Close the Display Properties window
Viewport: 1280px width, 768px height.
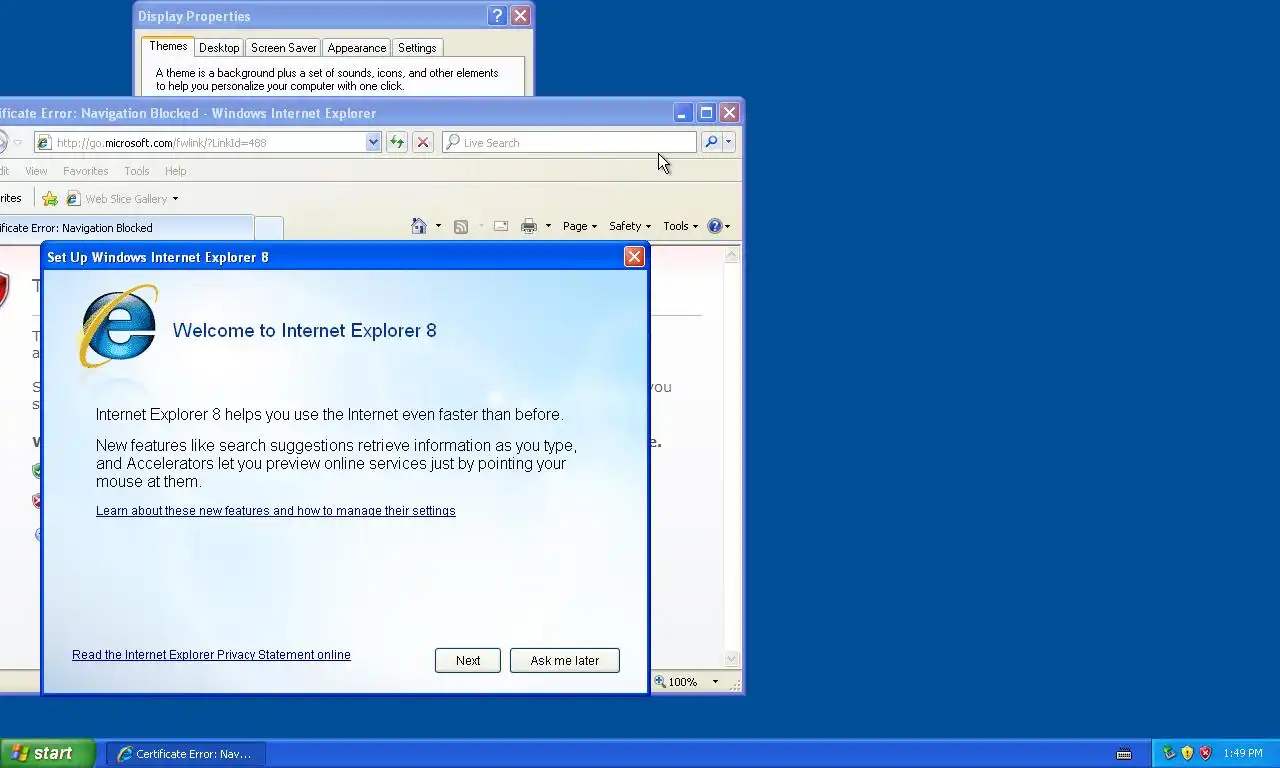tap(520, 16)
